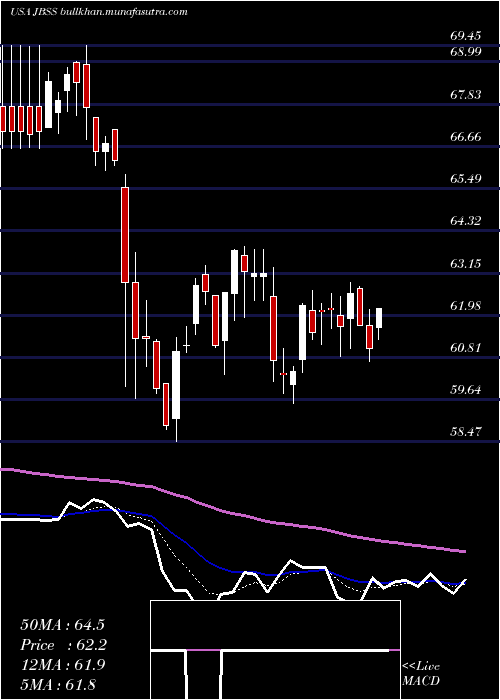
Task: Click the 63.15 price level label
Action: (x=466, y=263)
